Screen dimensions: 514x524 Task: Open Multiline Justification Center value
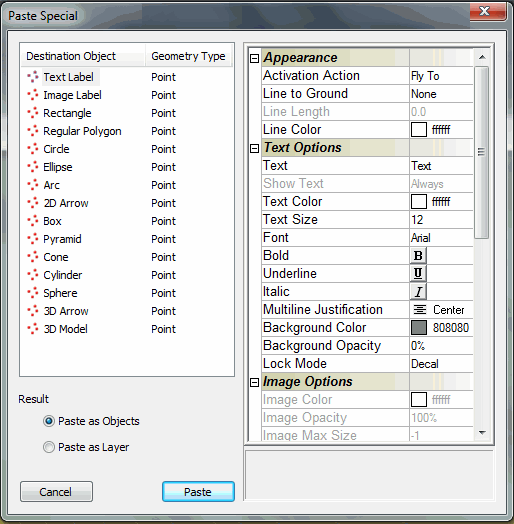click(441, 310)
